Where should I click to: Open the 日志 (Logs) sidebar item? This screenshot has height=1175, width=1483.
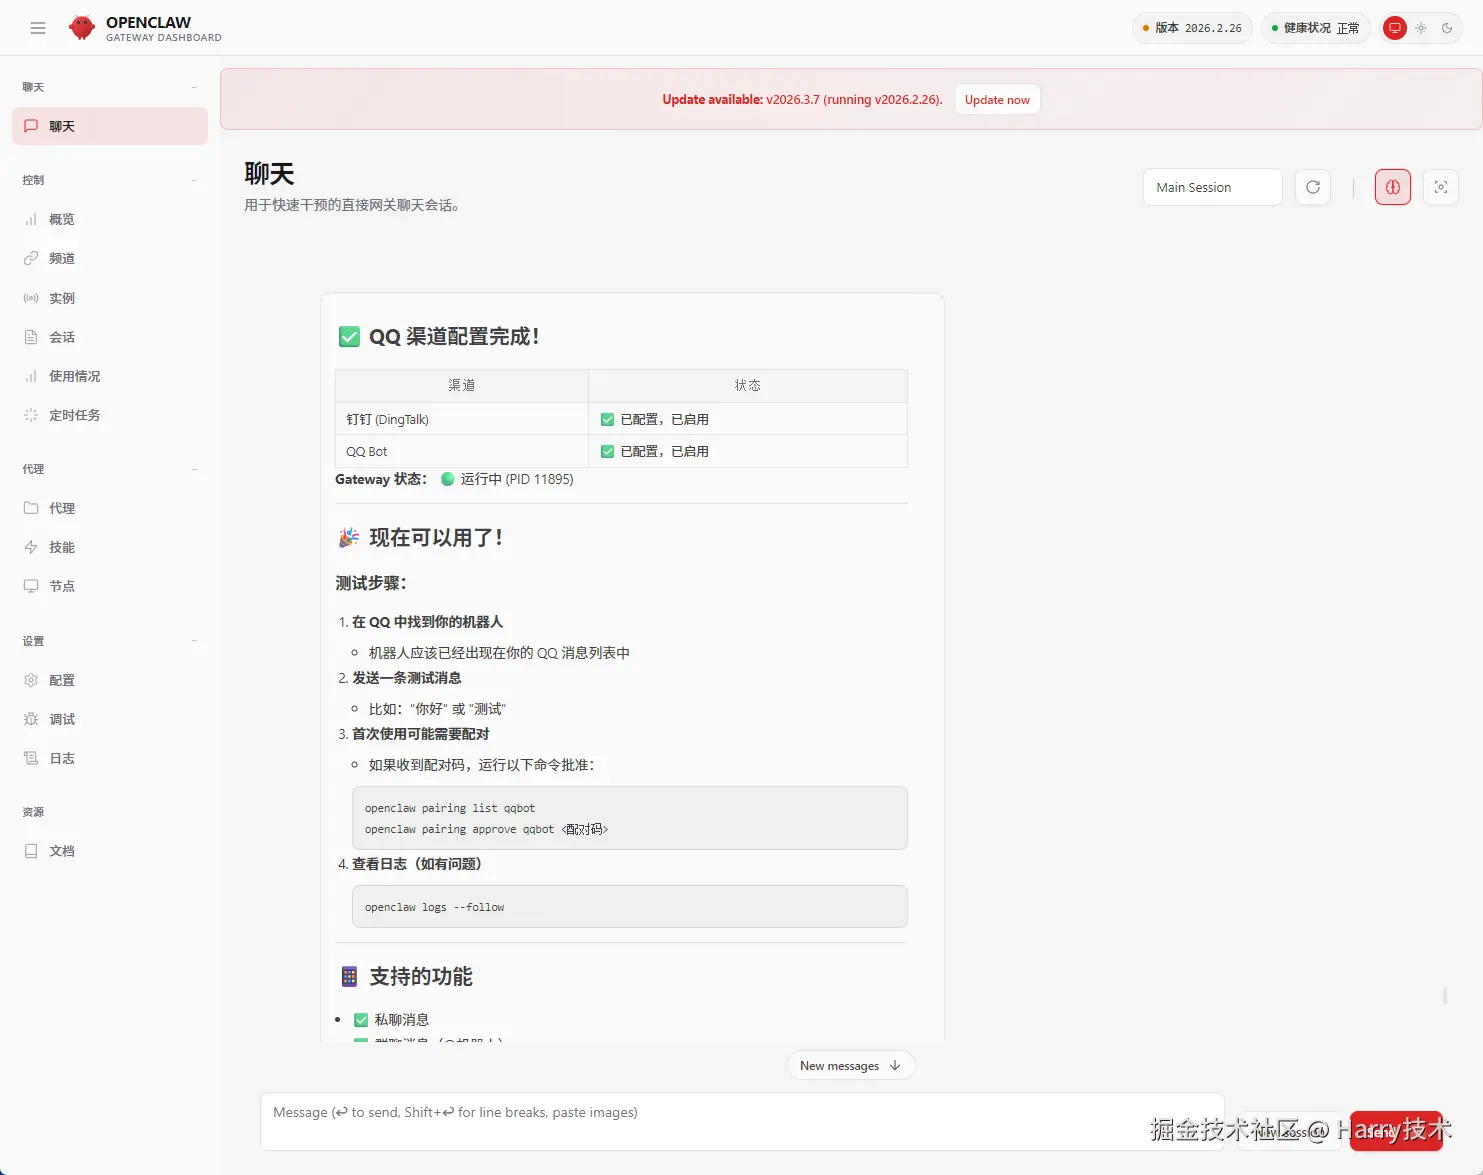click(x=61, y=758)
